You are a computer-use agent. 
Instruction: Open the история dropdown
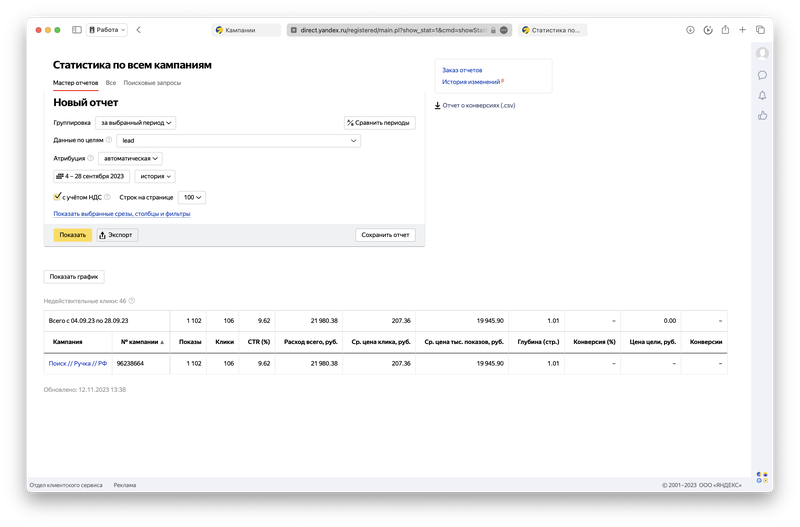tap(155, 177)
